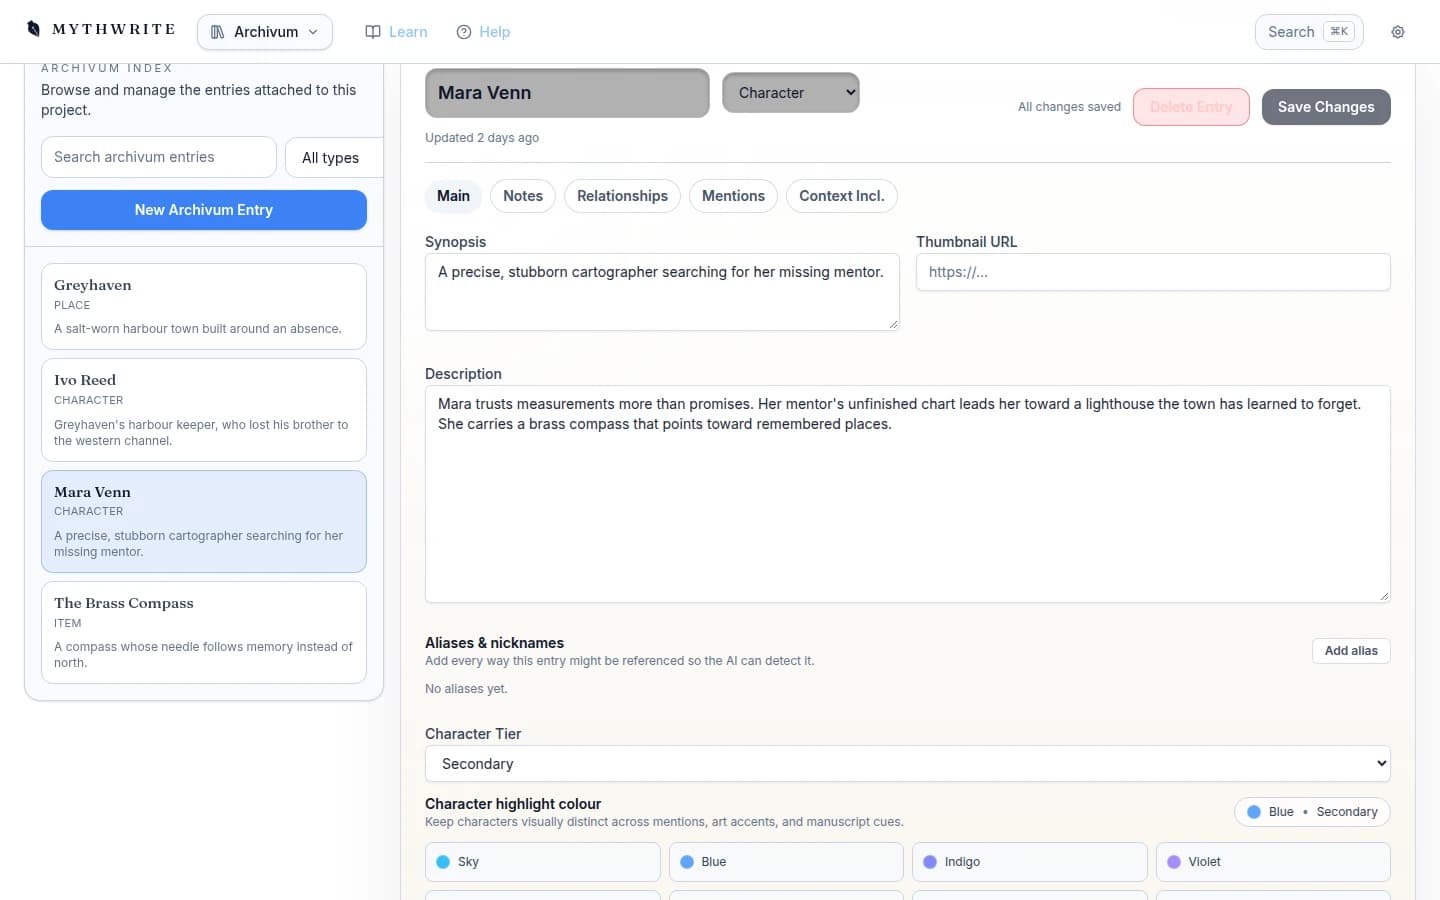Click the Add alias button
Image resolution: width=1440 pixels, height=900 pixels.
(x=1351, y=651)
